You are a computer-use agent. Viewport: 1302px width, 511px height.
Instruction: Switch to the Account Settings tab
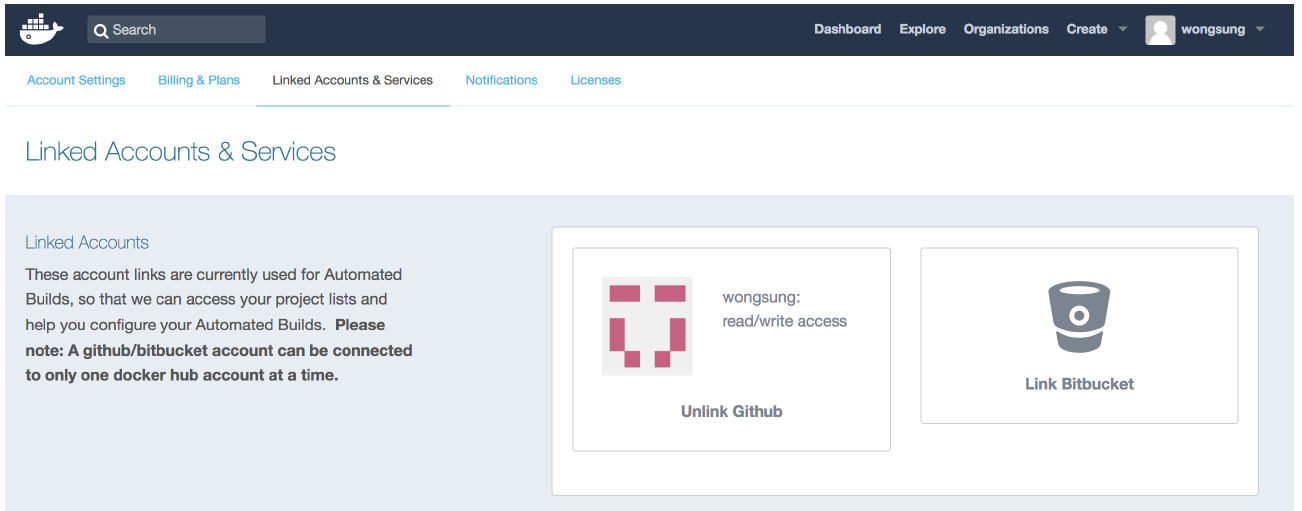tap(76, 80)
